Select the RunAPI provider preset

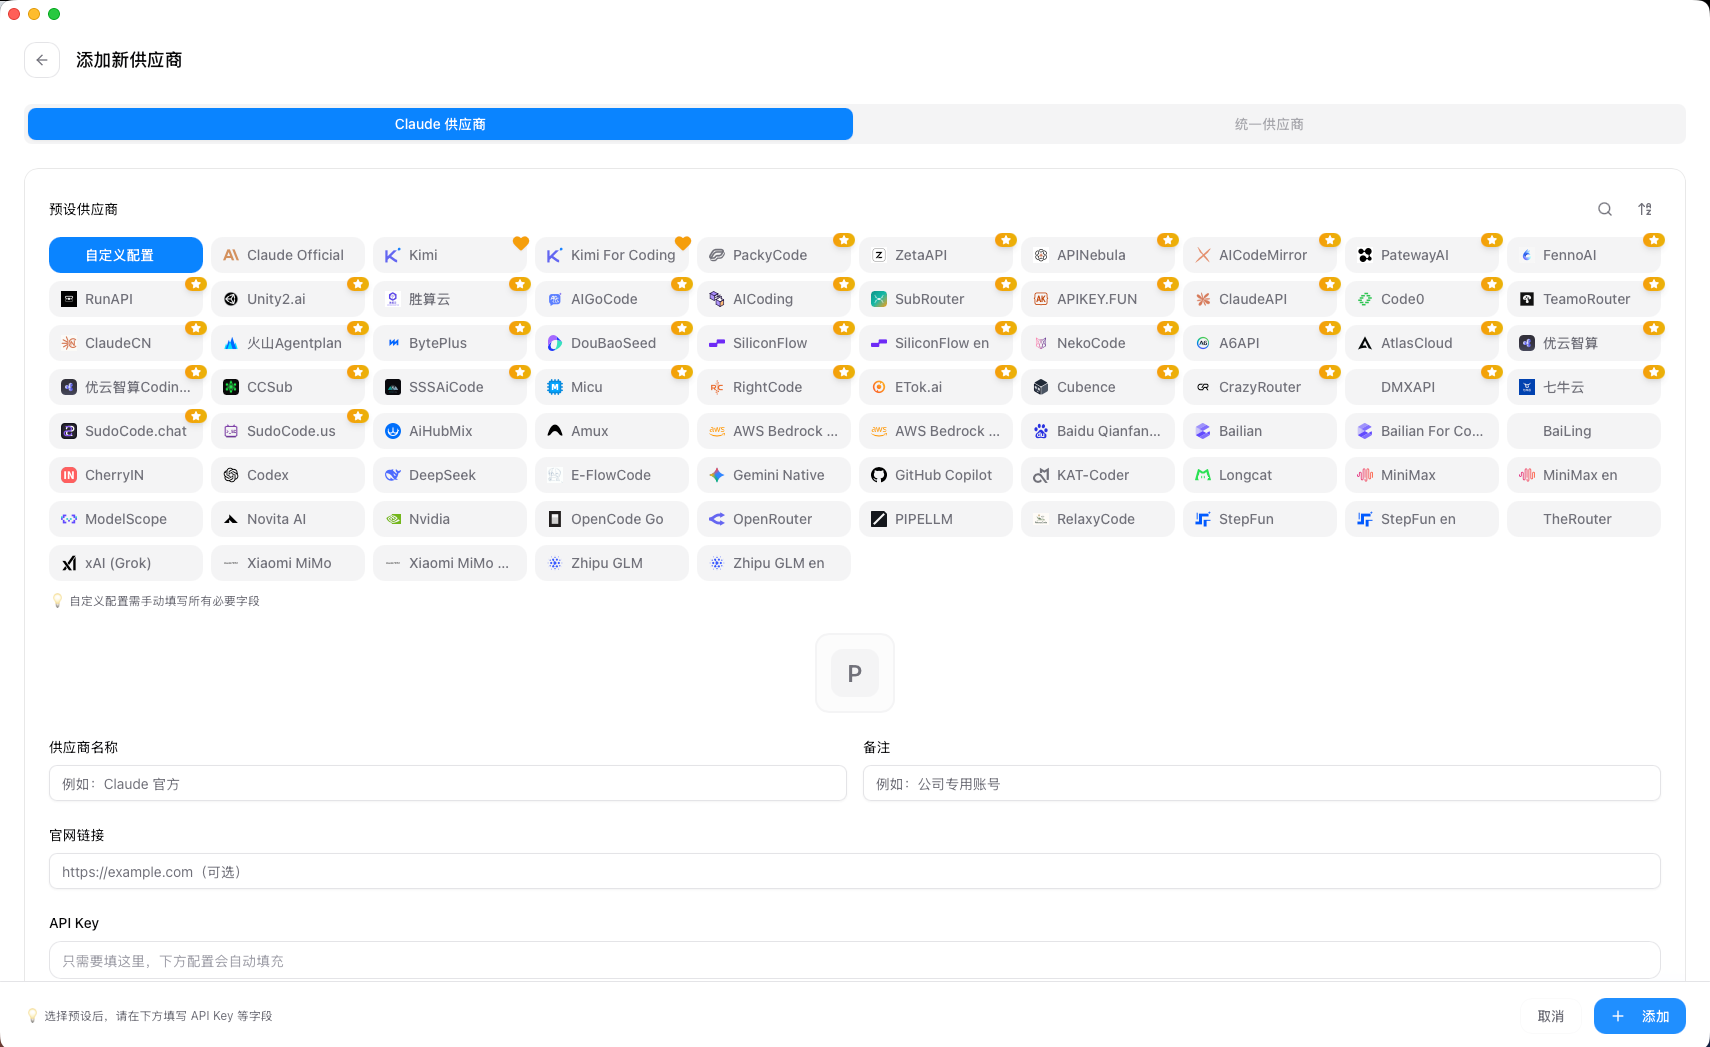pos(126,299)
